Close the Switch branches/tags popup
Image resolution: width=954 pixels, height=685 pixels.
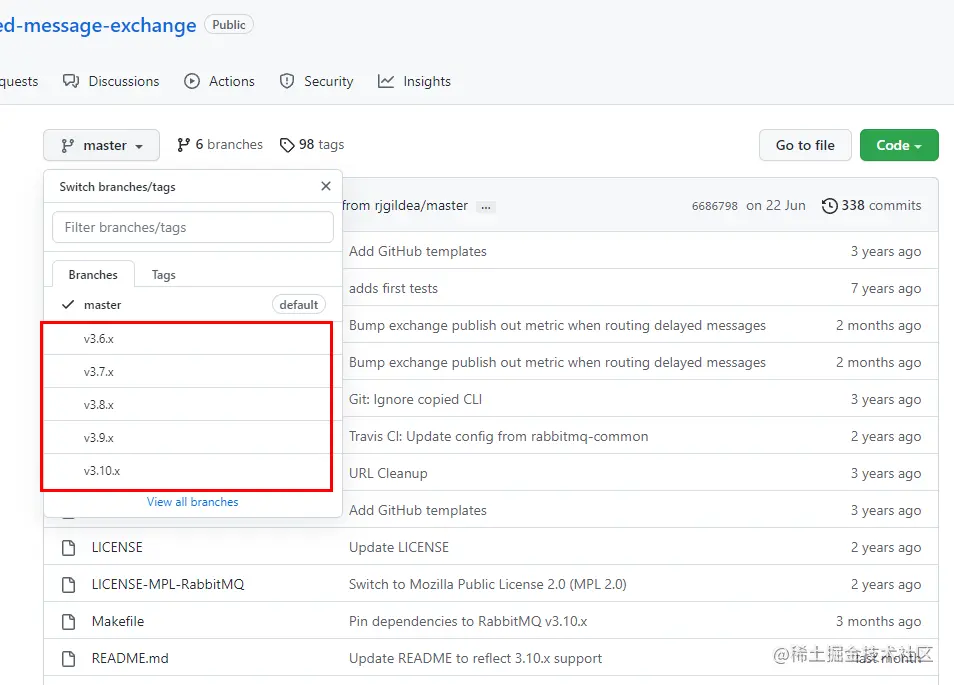tap(326, 186)
